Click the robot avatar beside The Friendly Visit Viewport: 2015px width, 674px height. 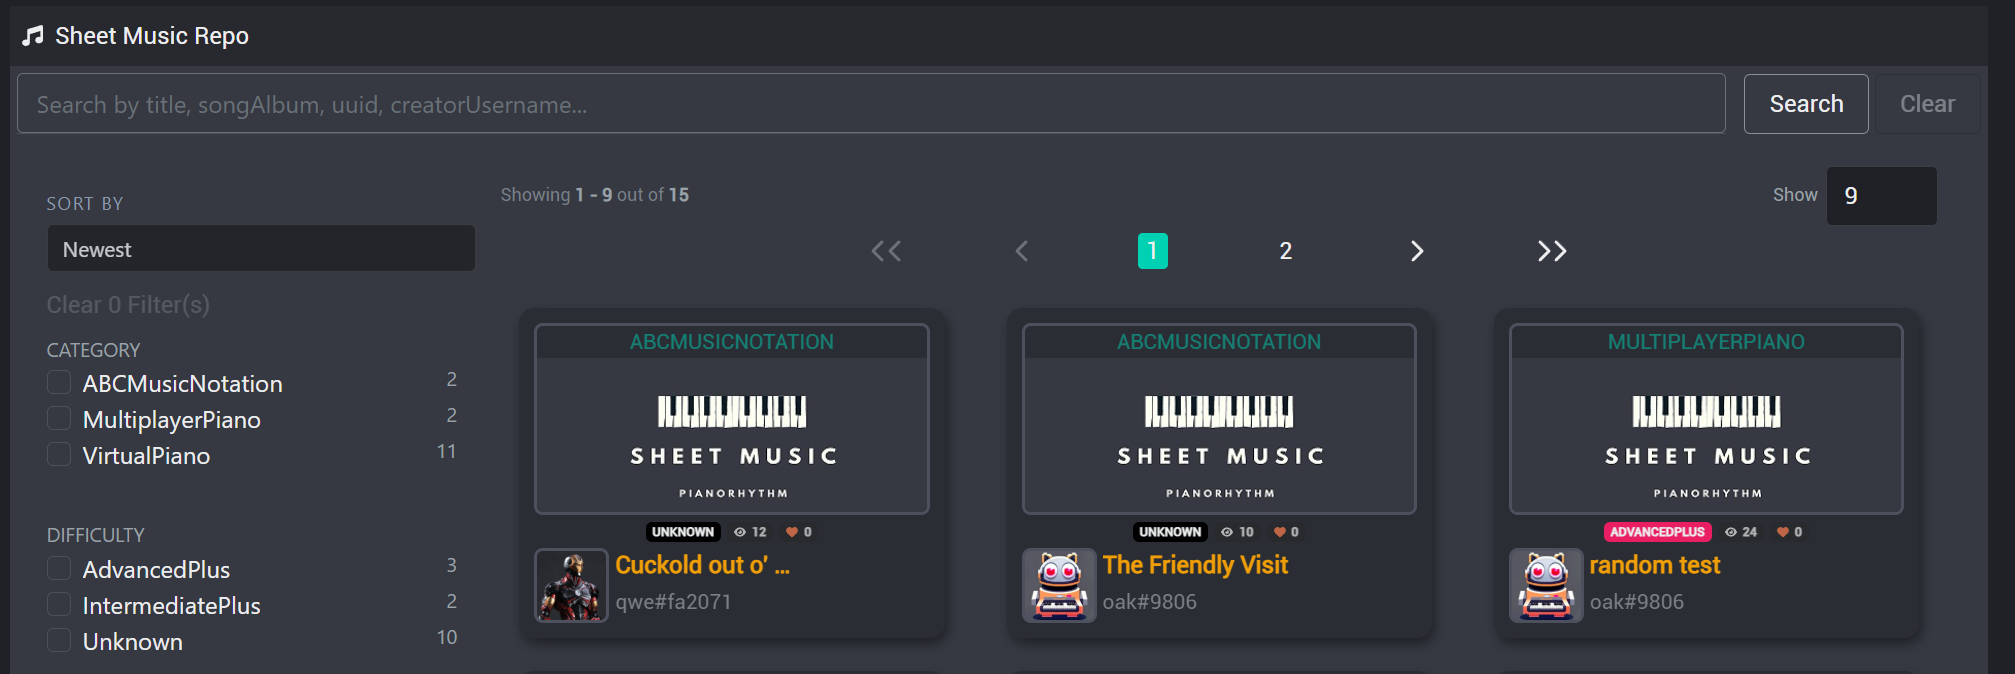[1059, 585]
